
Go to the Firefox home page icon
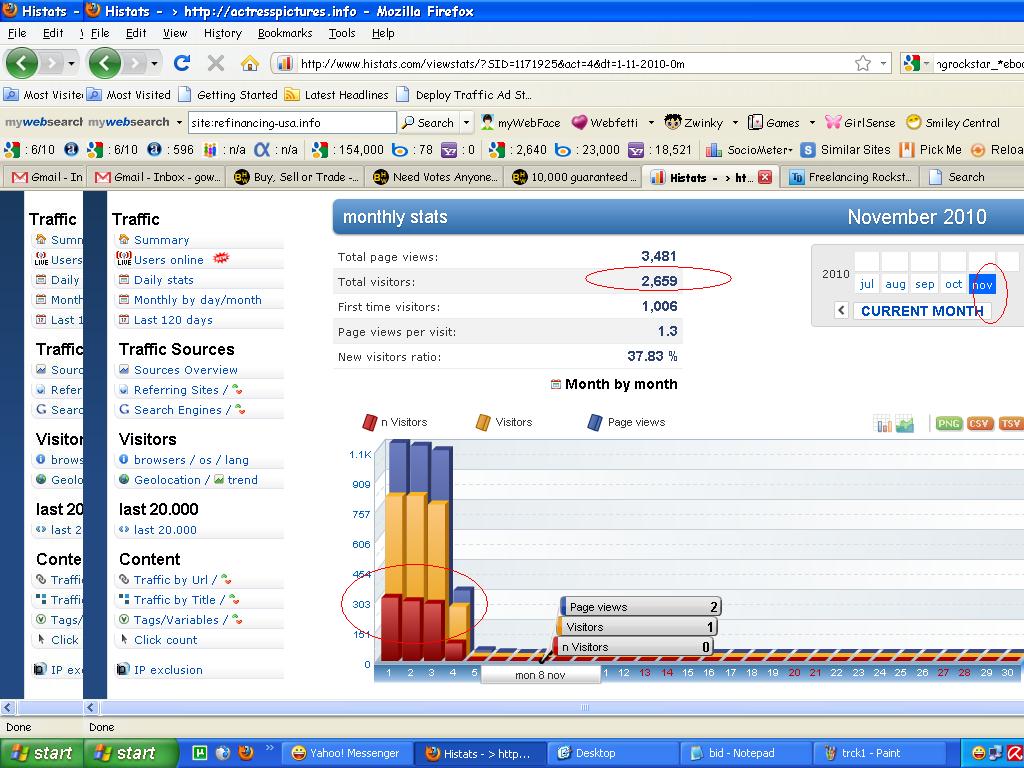(249, 63)
